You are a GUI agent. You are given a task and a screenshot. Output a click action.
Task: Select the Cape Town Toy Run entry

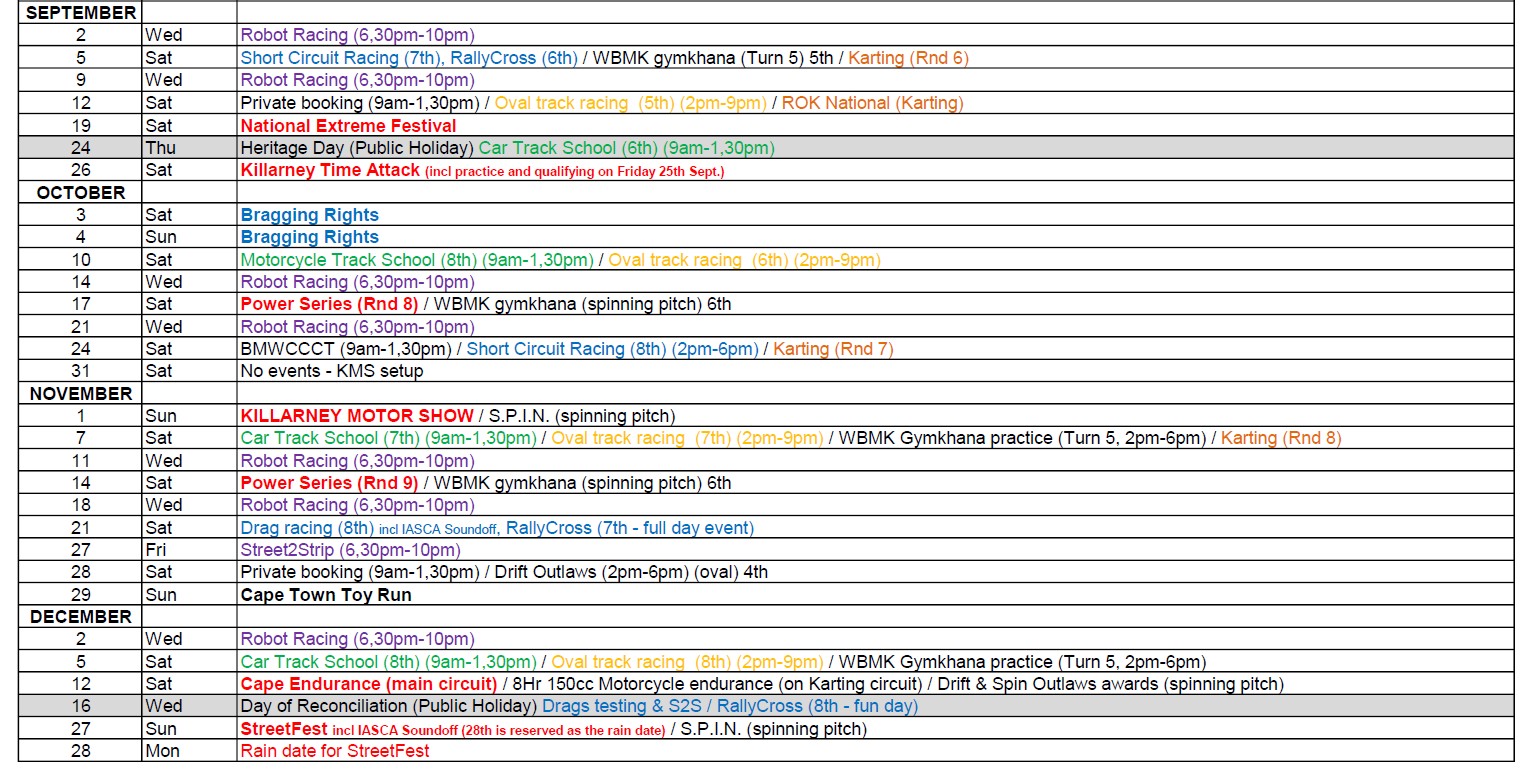[x=326, y=595]
